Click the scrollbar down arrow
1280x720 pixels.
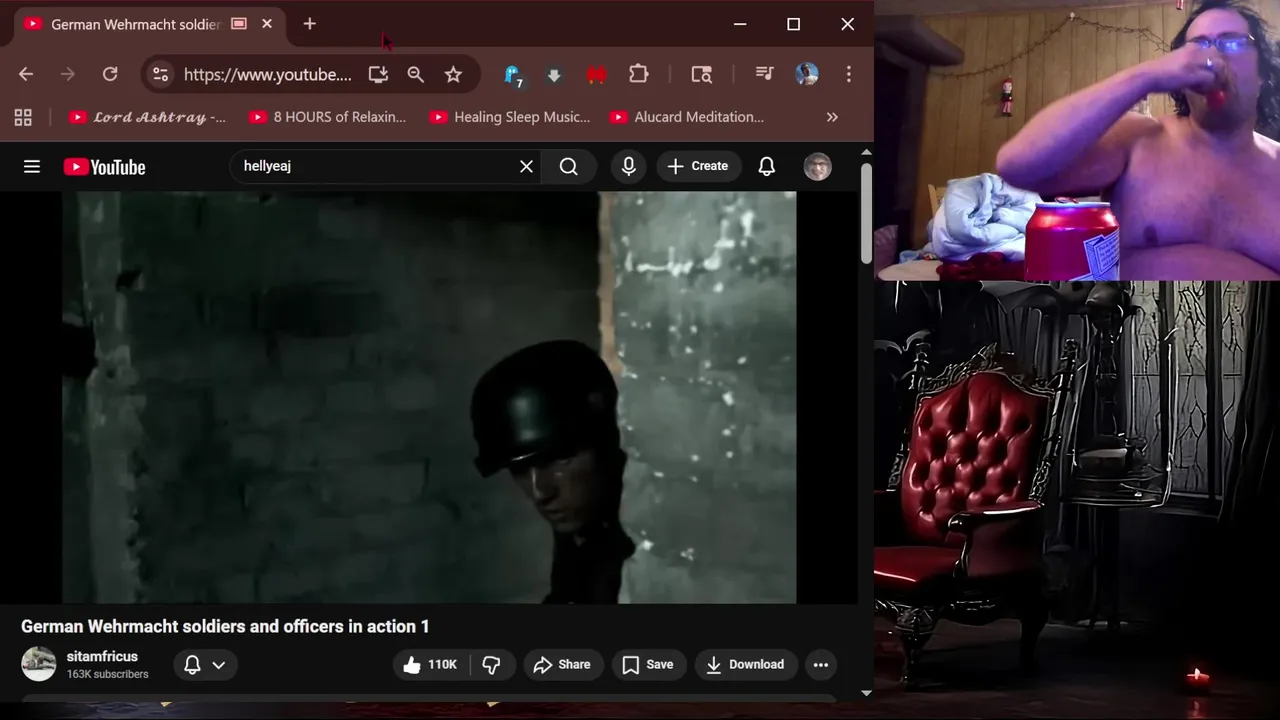[x=866, y=692]
